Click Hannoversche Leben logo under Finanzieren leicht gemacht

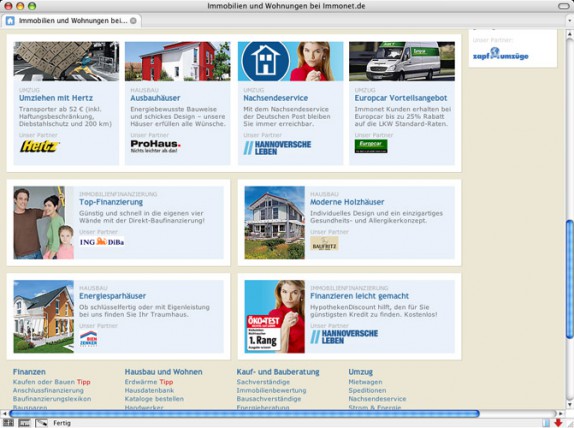pos(344,337)
